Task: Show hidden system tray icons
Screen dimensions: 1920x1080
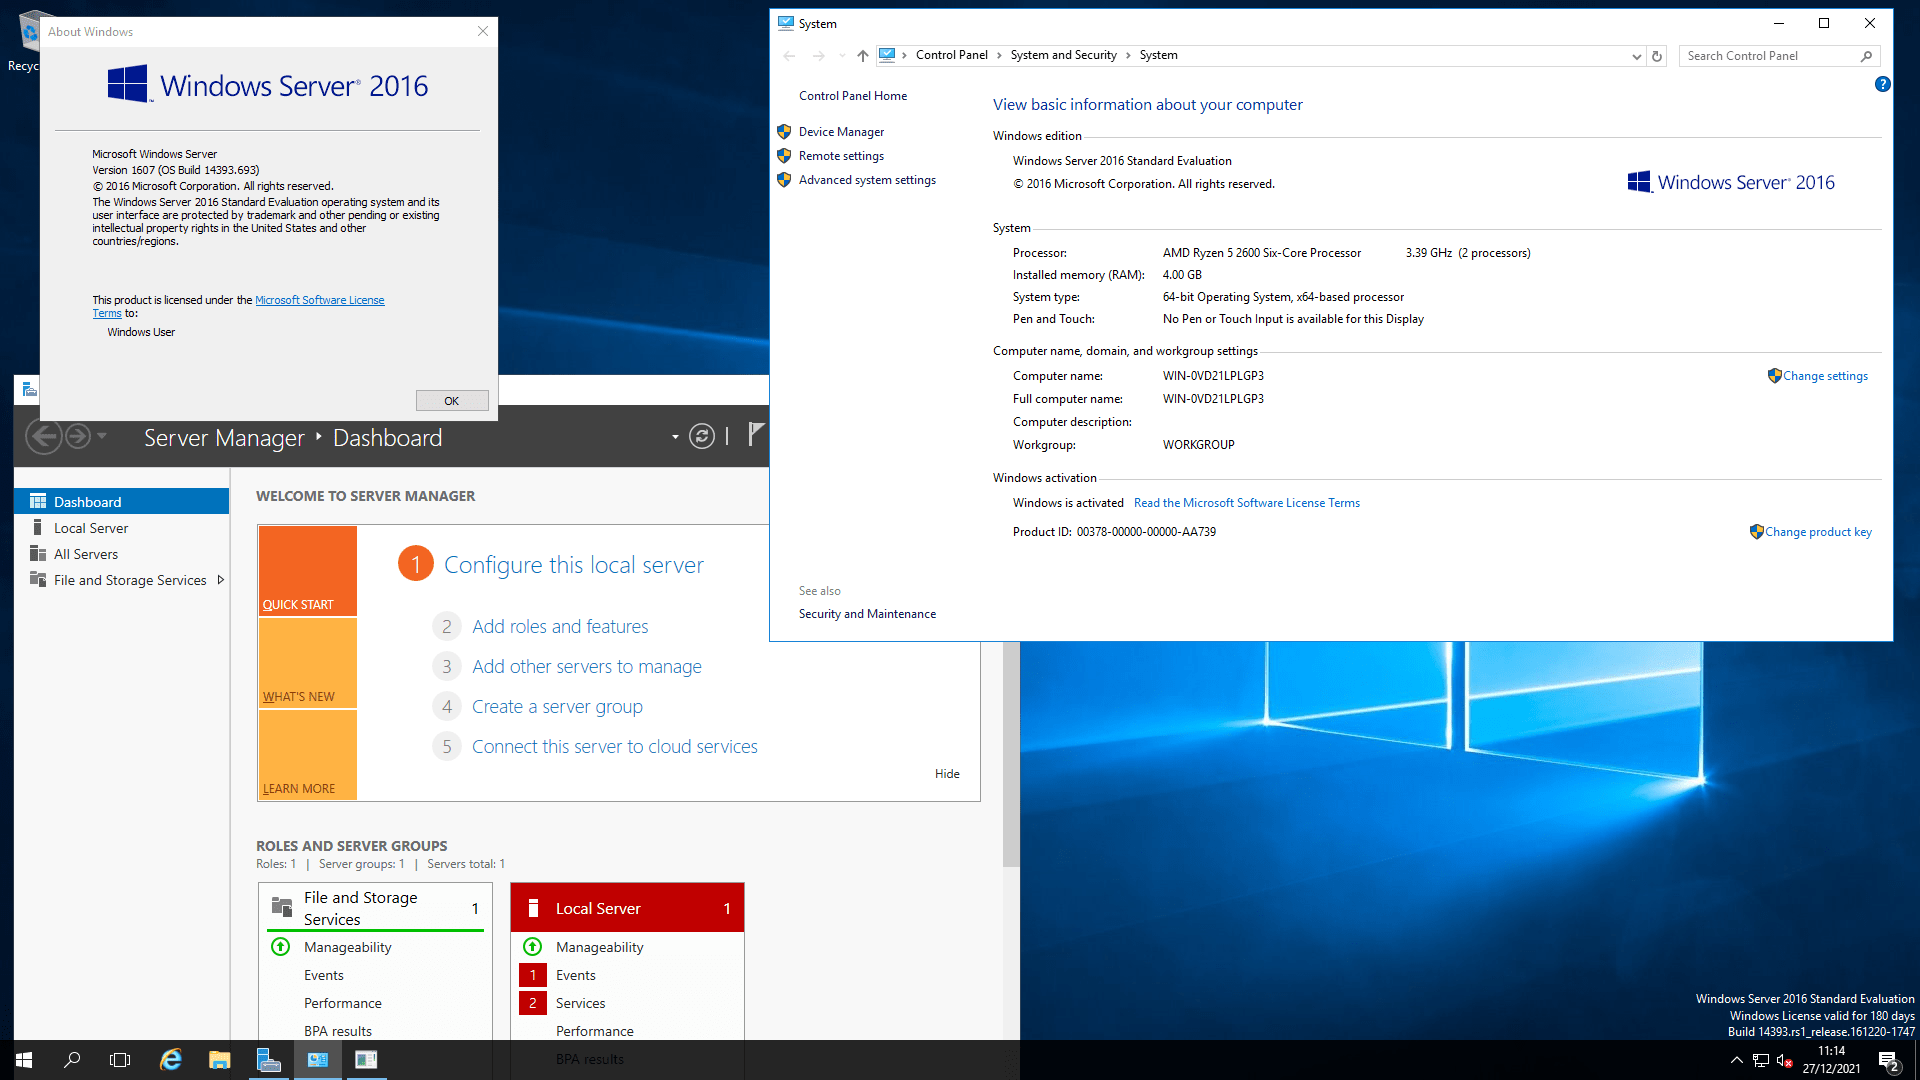Action: tap(1736, 1060)
